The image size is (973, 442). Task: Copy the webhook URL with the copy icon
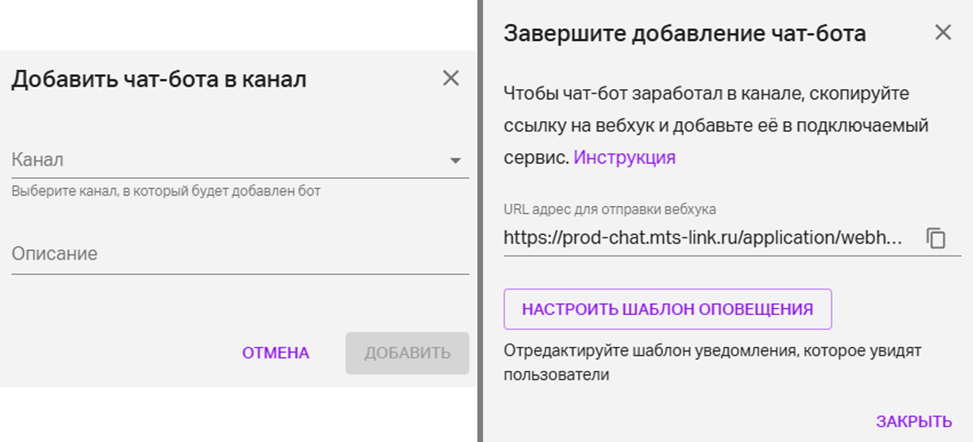tap(935, 238)
